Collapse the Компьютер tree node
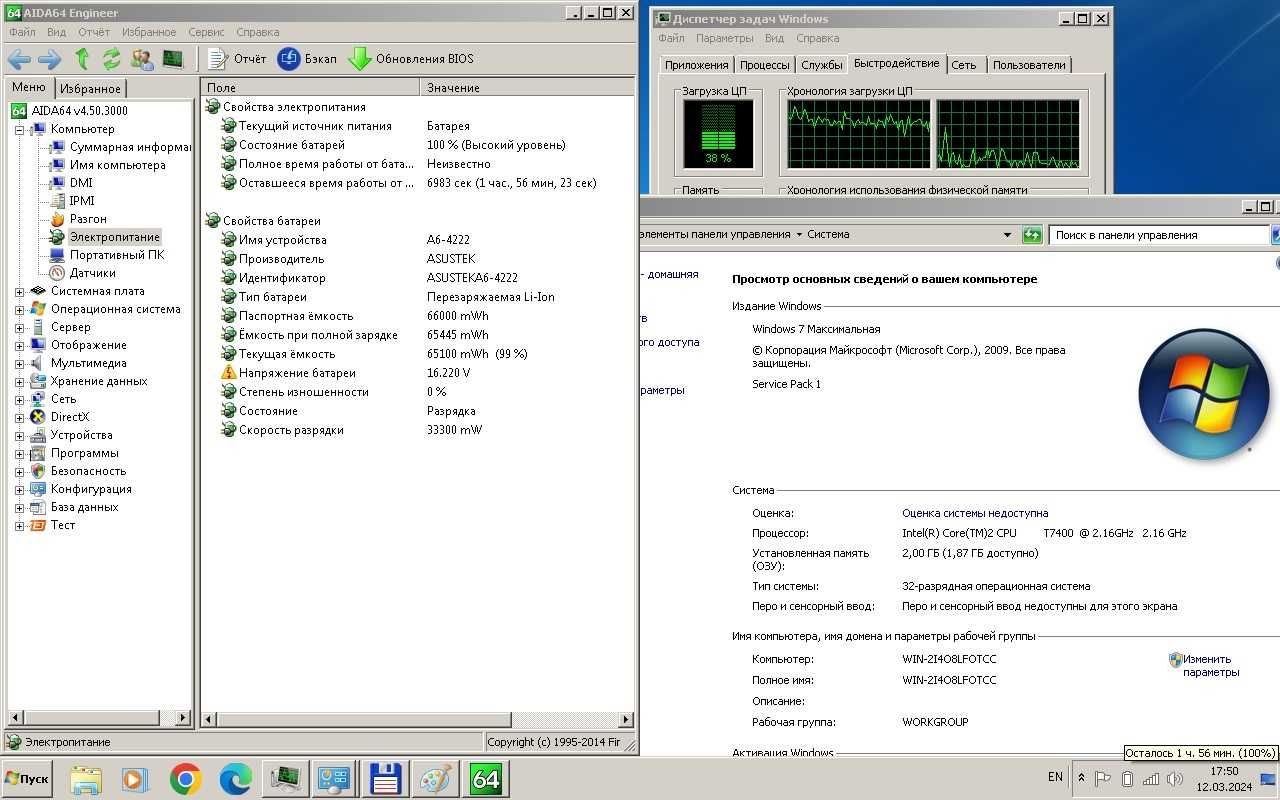1280x800 pixels. (x=19, y=129)
